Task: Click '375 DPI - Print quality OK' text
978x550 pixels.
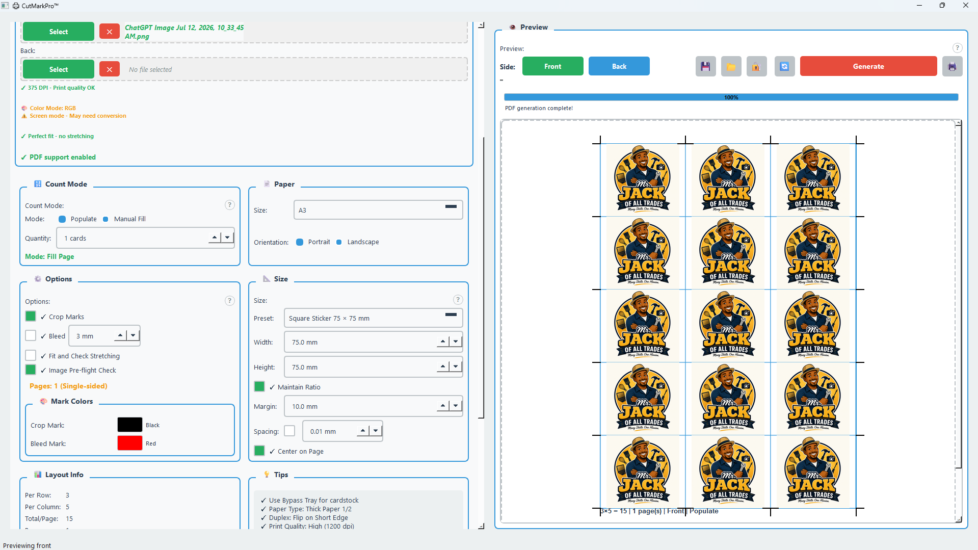Action: [61, 88]
